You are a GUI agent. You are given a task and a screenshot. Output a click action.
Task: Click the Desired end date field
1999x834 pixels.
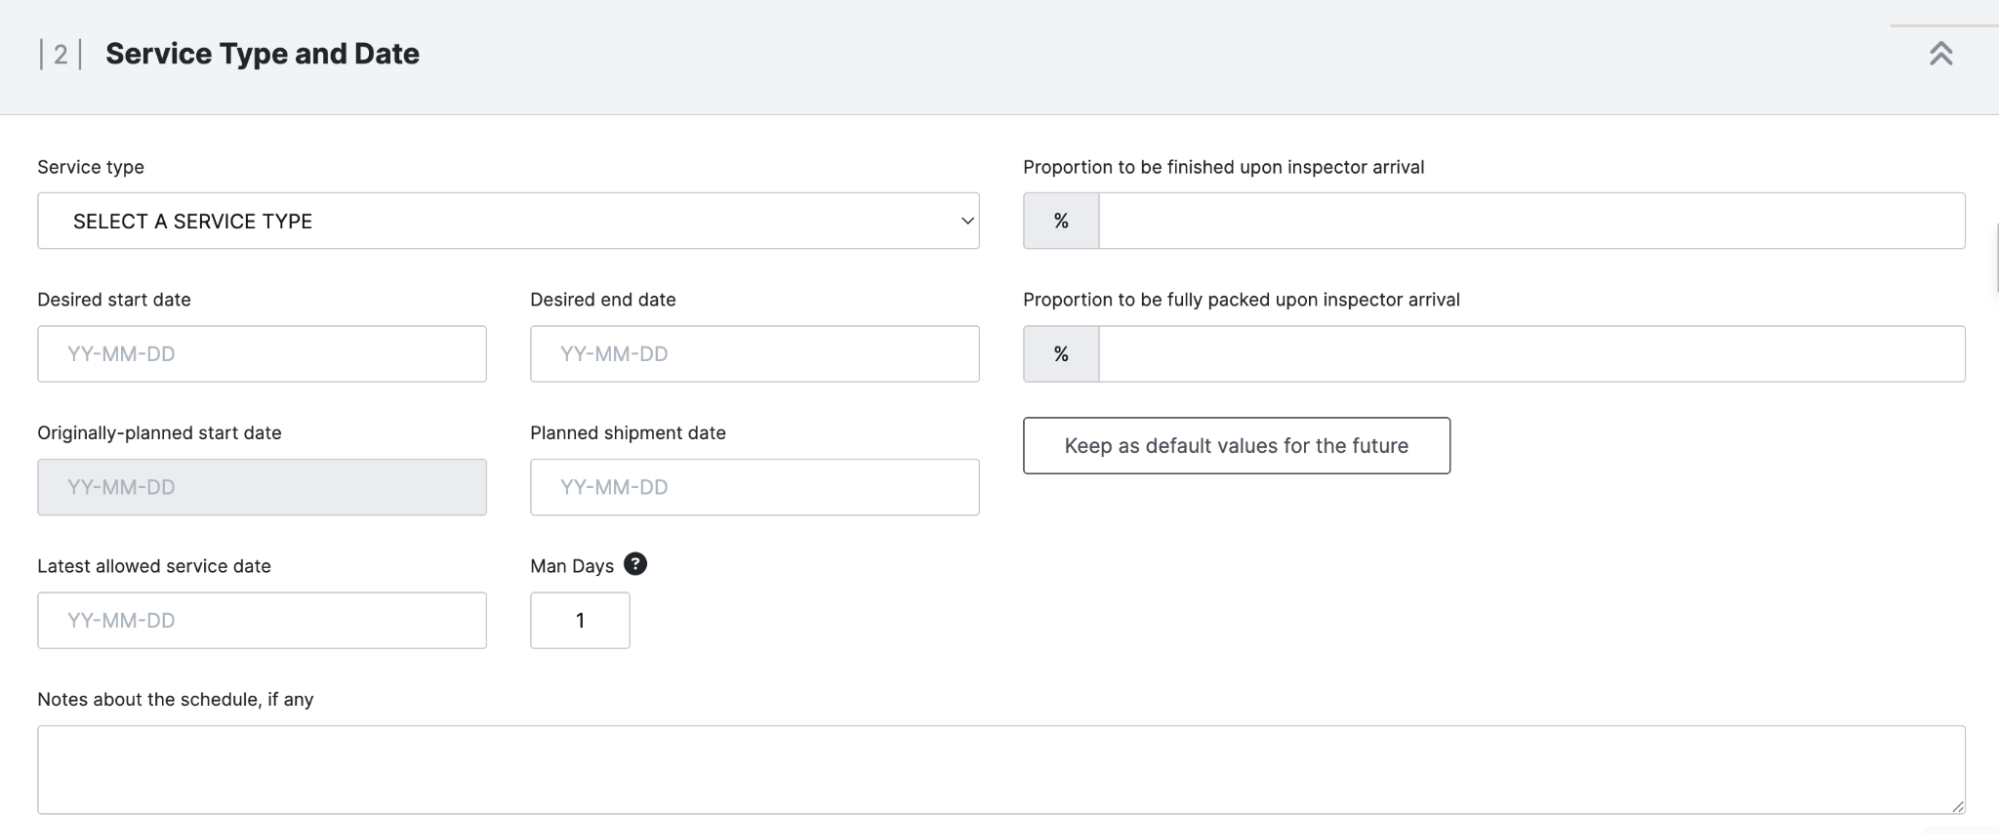pyautogui.click(x=754, y=354)
